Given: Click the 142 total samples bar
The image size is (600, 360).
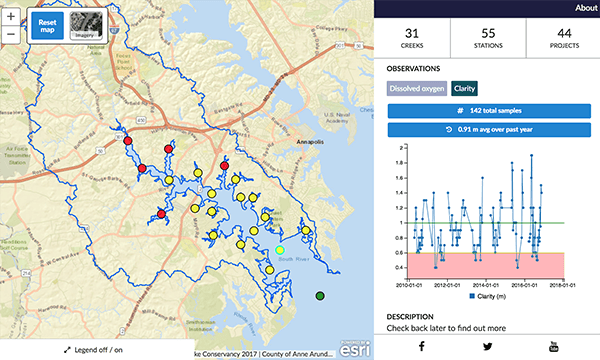Looking at the screenshot, I should [x=489, y=111].
